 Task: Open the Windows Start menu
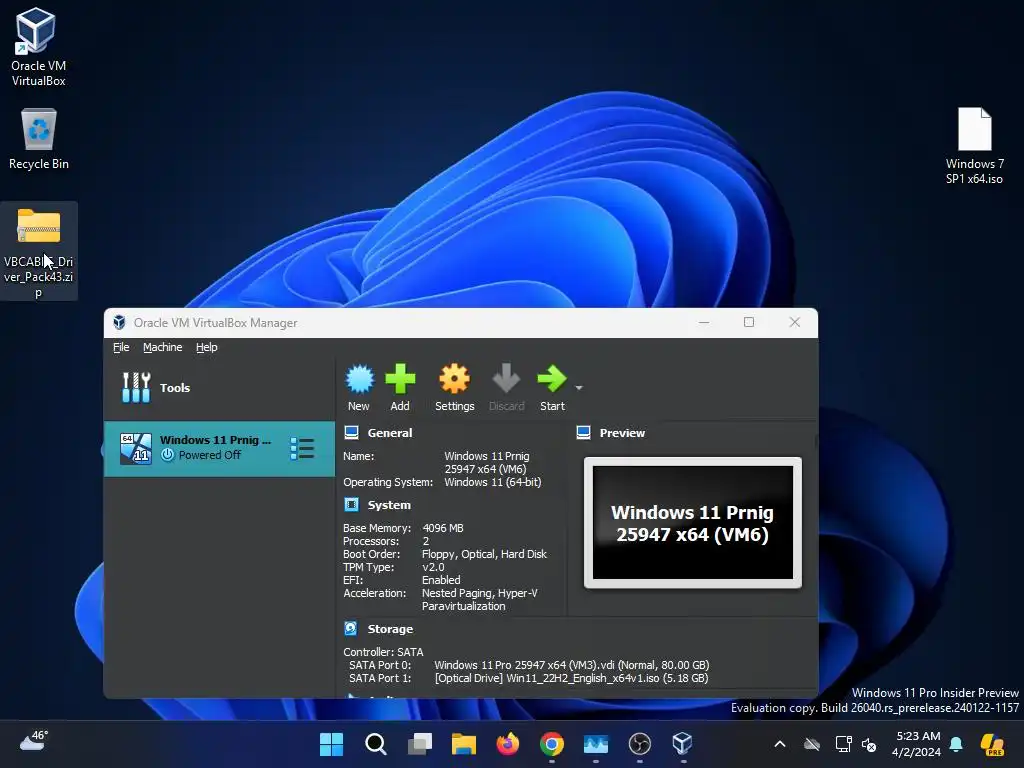point(332,744)
